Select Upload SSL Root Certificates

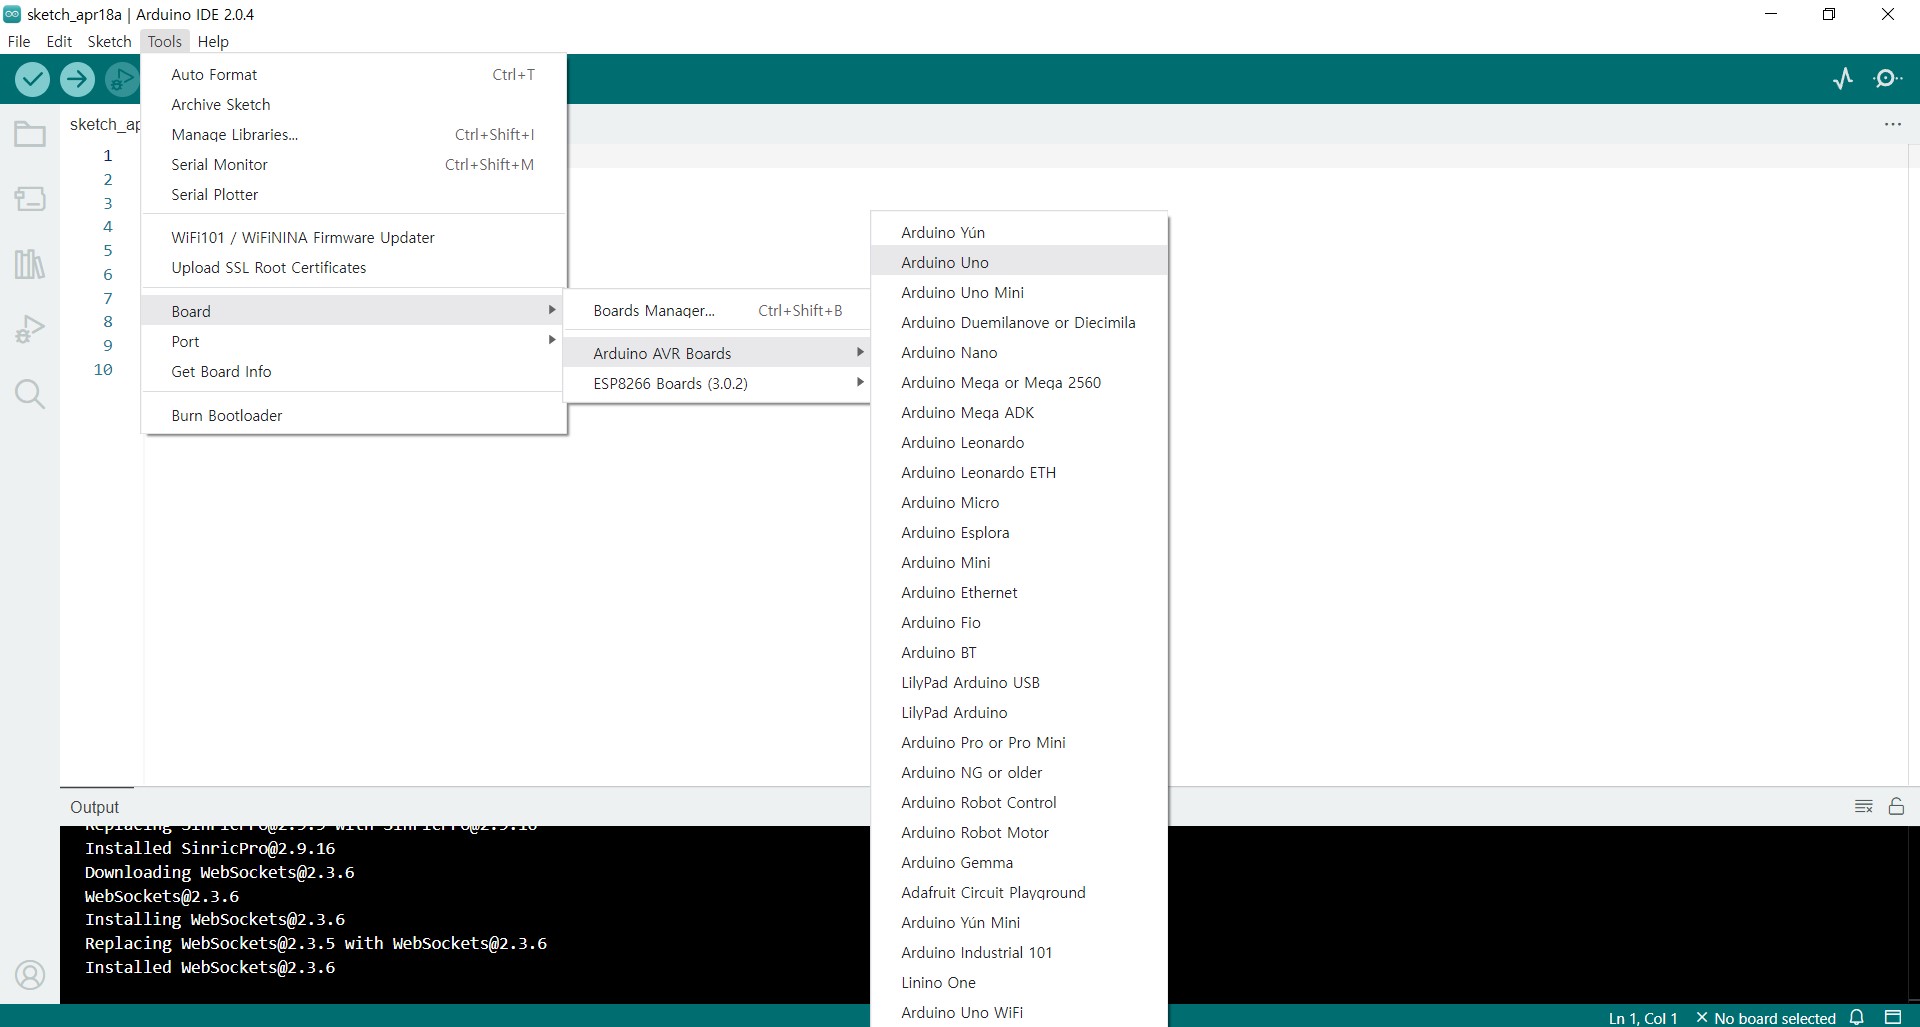click(354, 267)
